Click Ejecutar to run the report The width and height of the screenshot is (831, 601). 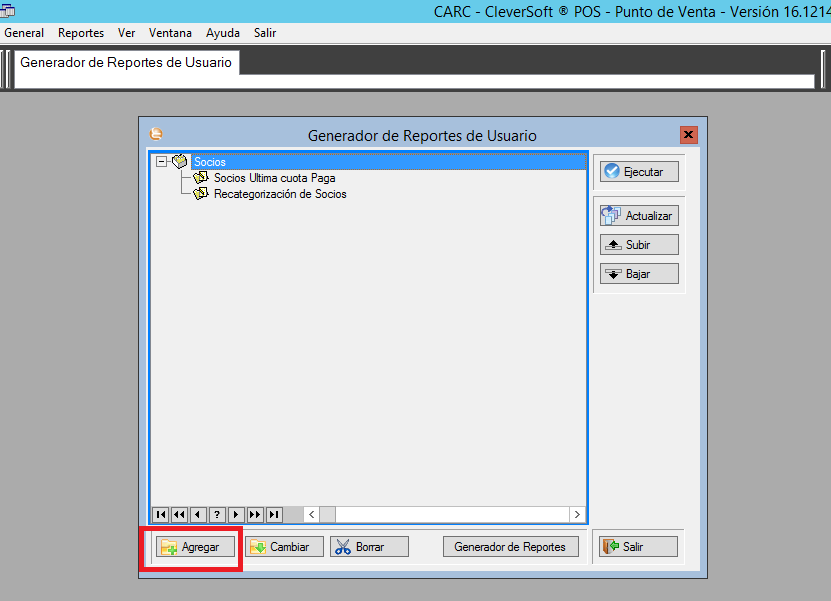tap(639, 172)
